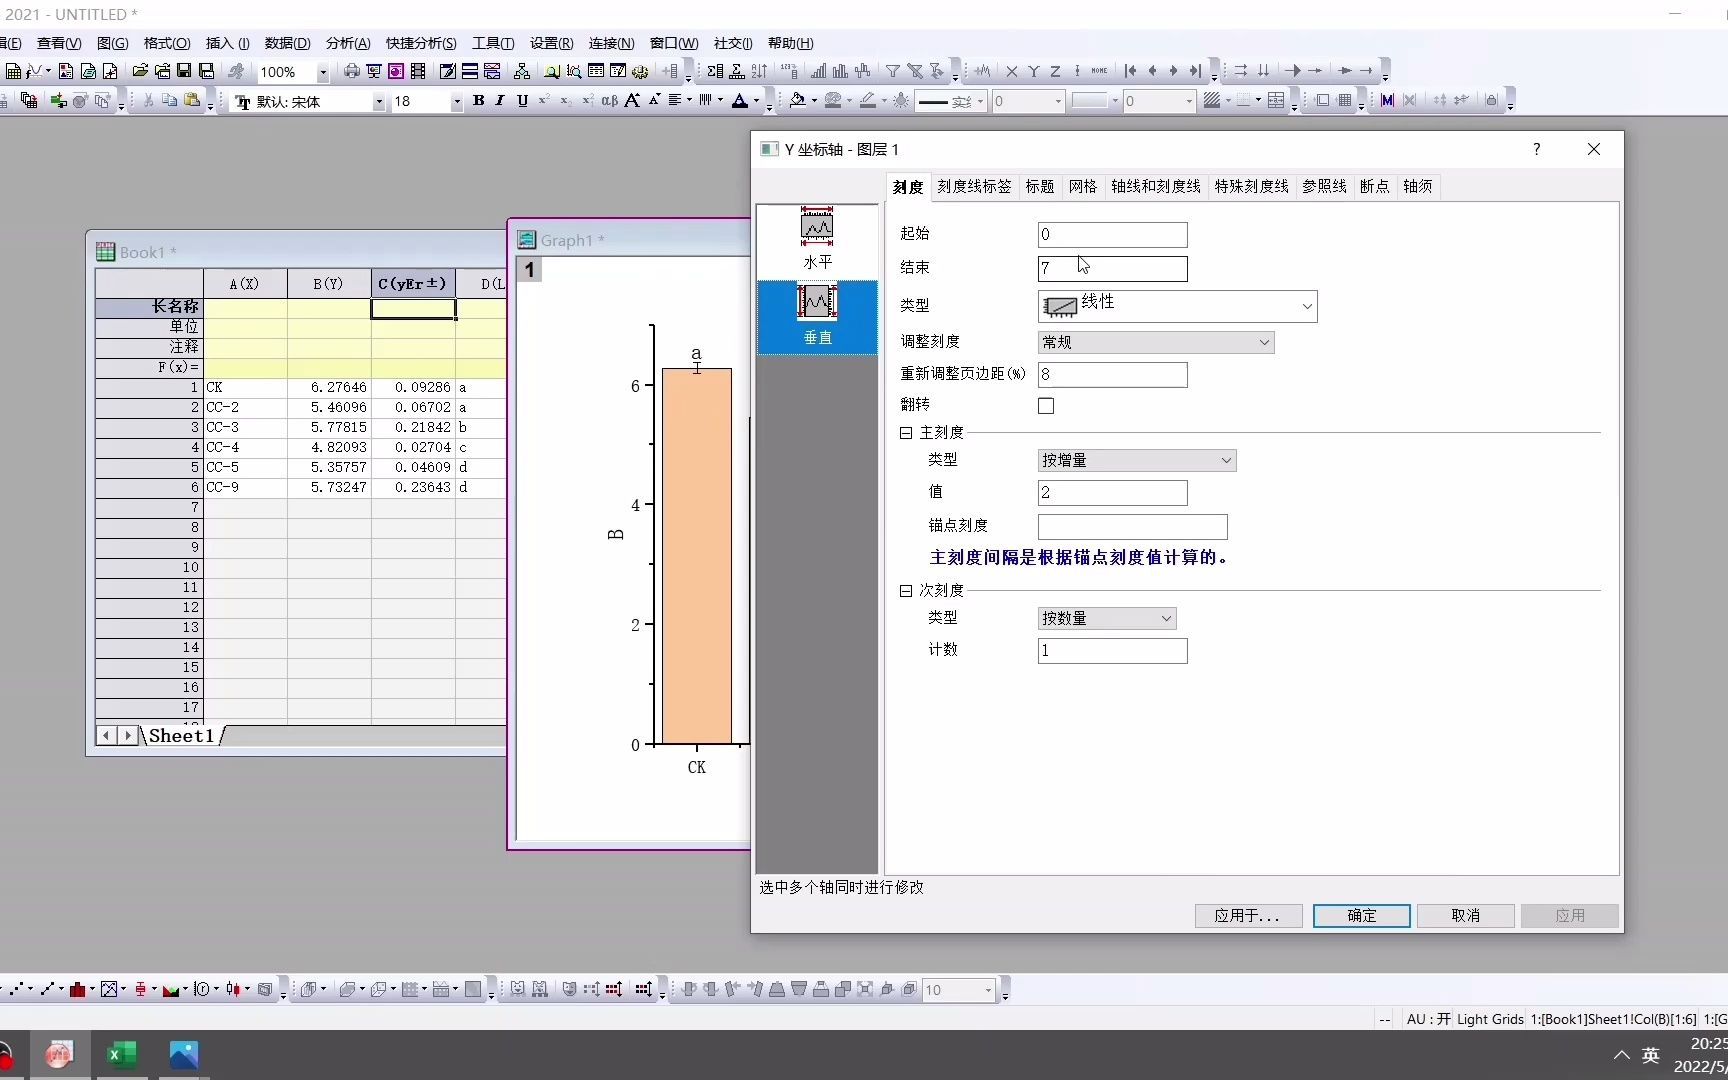The image size is (1728, 1080).
Task: Click the Anchor Tick (锚点刻度) field
Action: tap(1133, 527)
